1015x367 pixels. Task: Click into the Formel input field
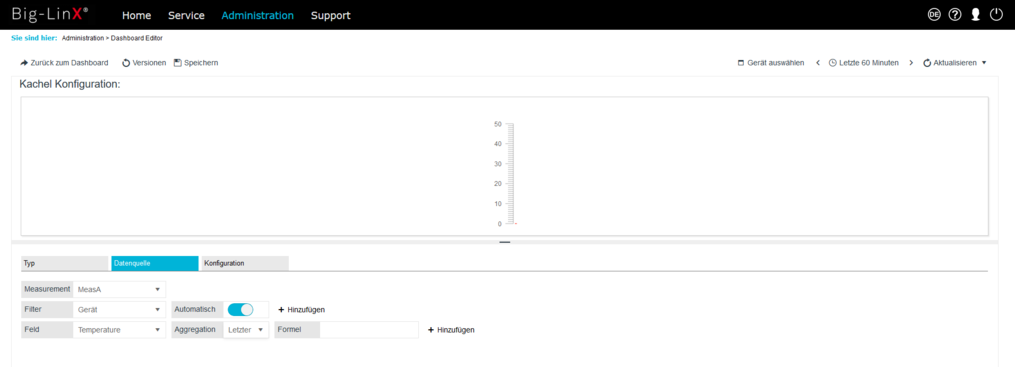369,329
